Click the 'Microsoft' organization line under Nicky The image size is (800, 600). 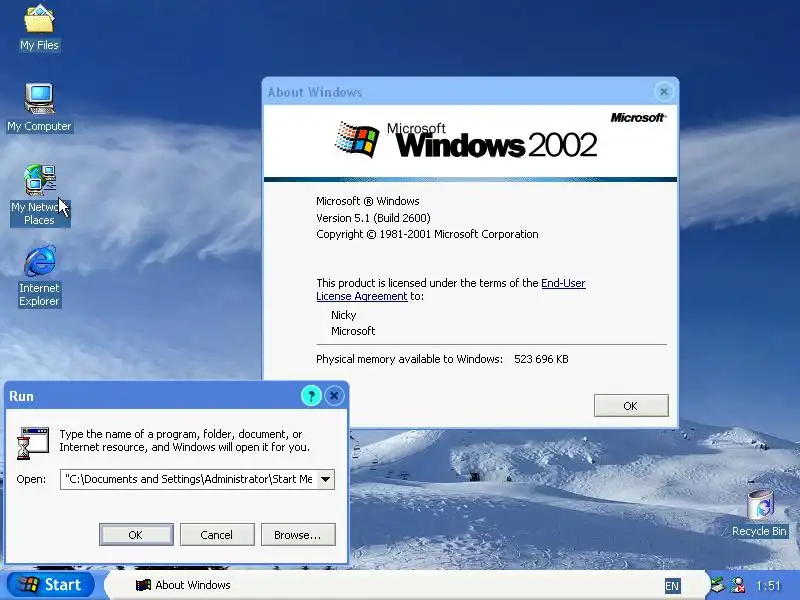click(x=353, y=331)
